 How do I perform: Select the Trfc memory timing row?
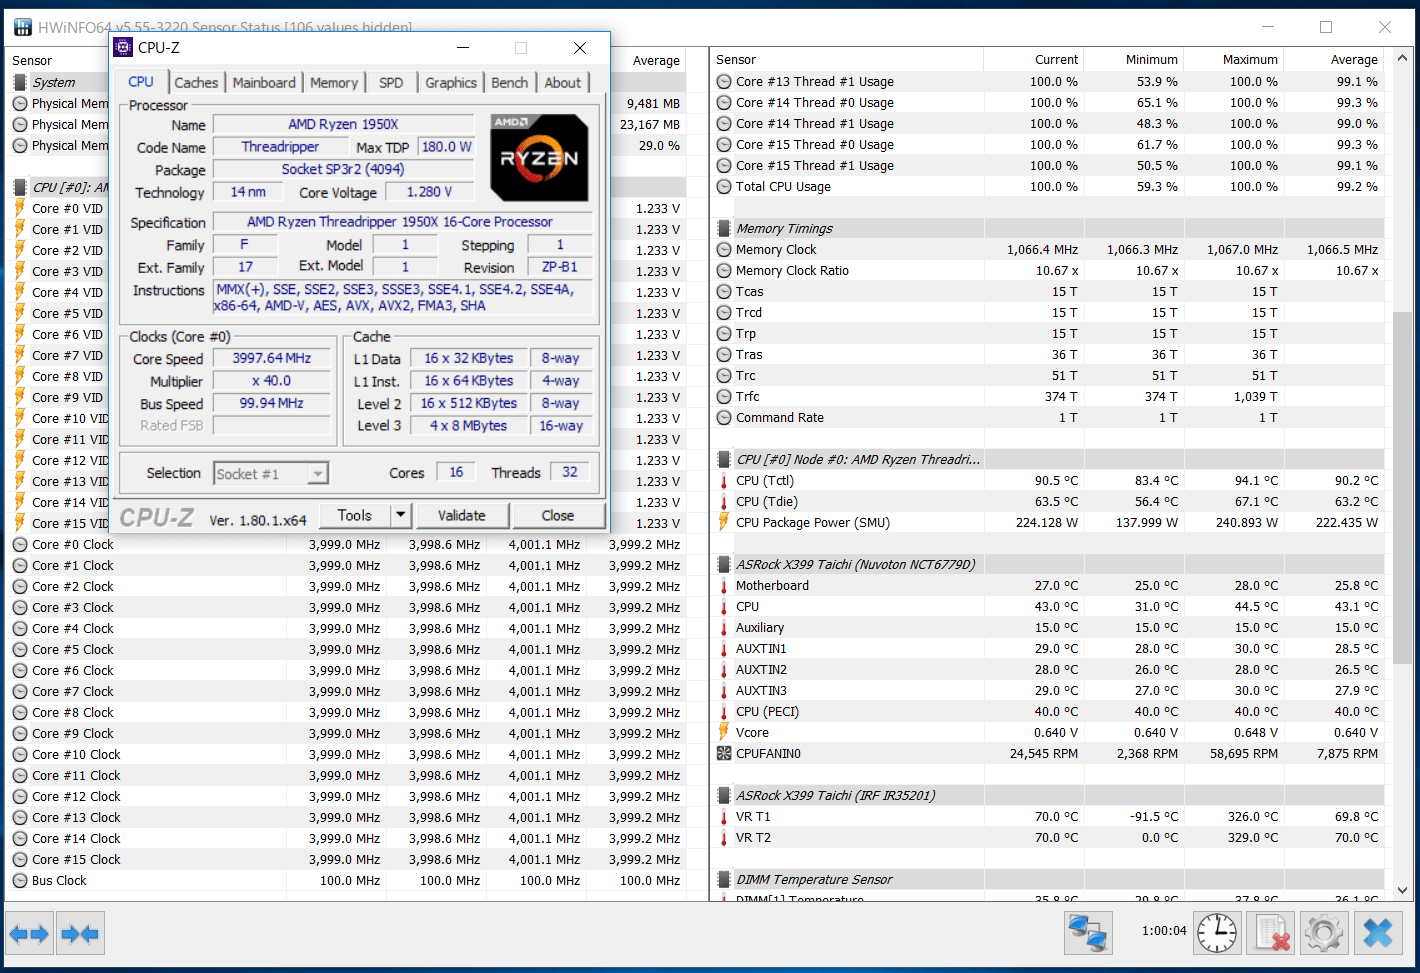click(x=1048, y=397)
